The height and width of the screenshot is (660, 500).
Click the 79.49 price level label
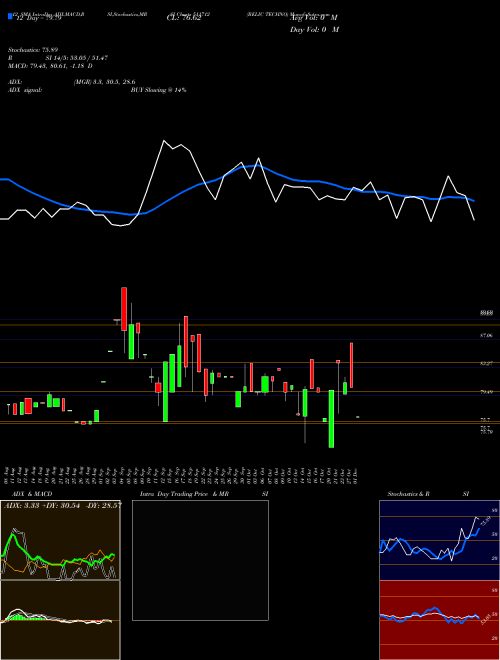[486, 392]
